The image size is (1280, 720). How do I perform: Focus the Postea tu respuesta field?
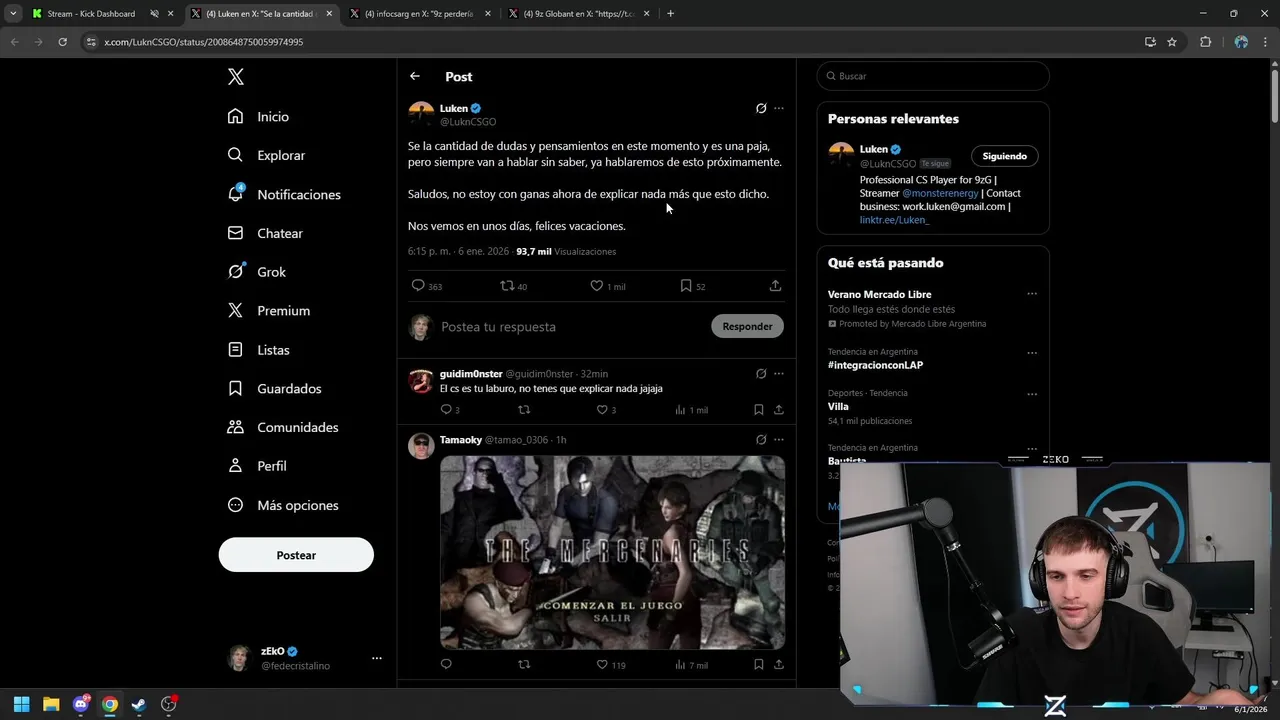[570, 327]
